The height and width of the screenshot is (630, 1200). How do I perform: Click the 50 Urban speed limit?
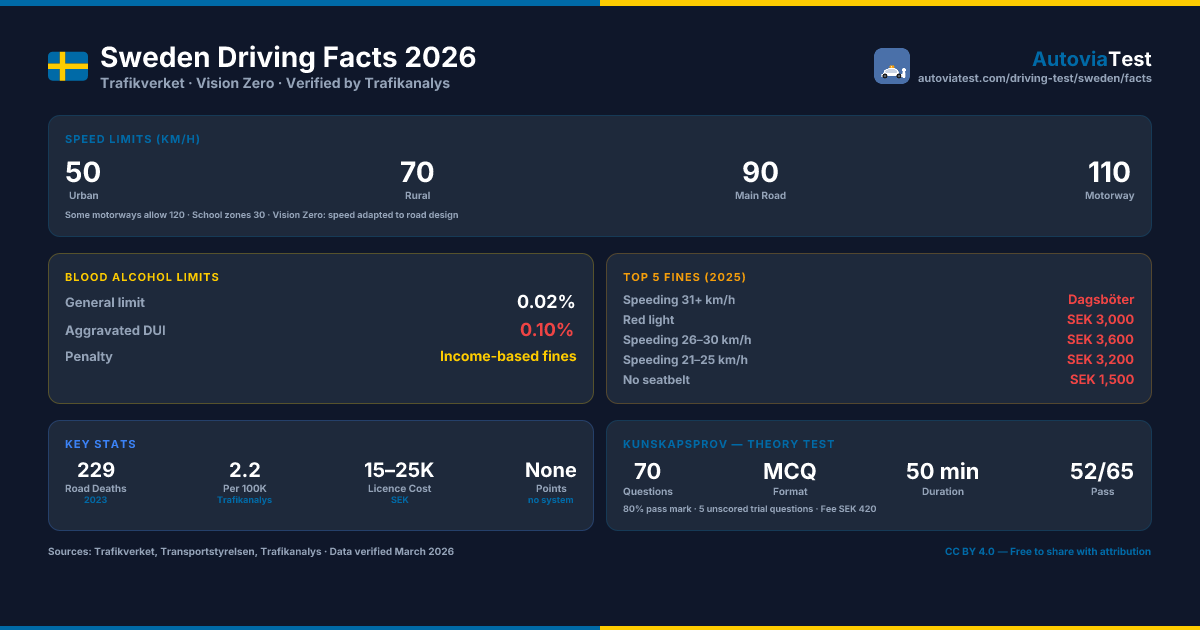(x=83, y=180)
